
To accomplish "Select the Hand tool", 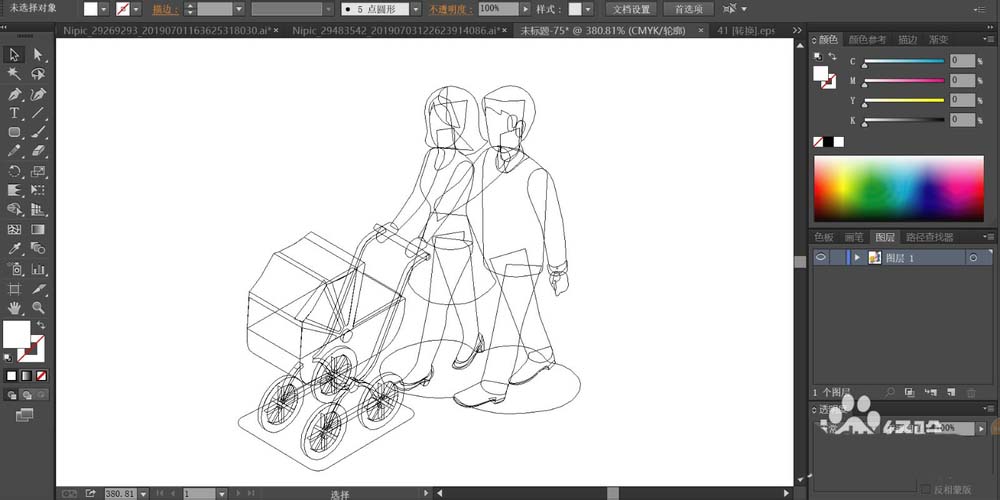I will pyautogui.click(x=14, y=308).
